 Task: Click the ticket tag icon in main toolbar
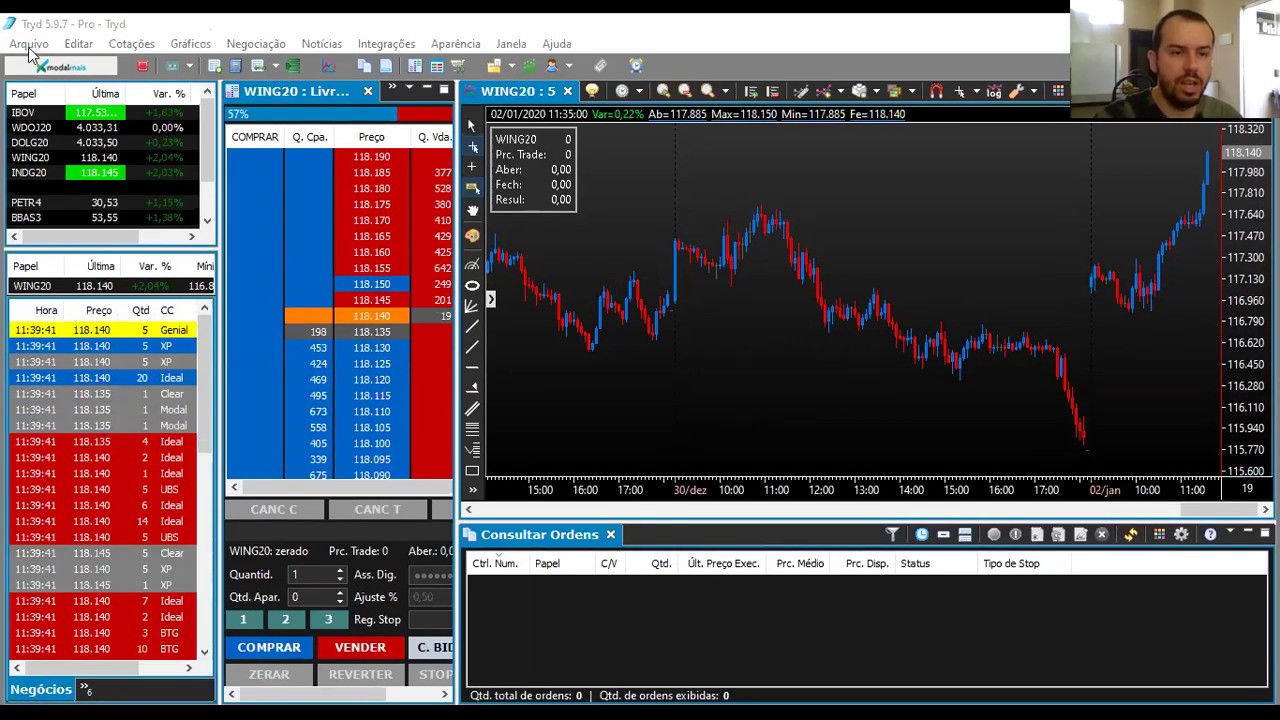pyautogui.click(x=600, y=66)
